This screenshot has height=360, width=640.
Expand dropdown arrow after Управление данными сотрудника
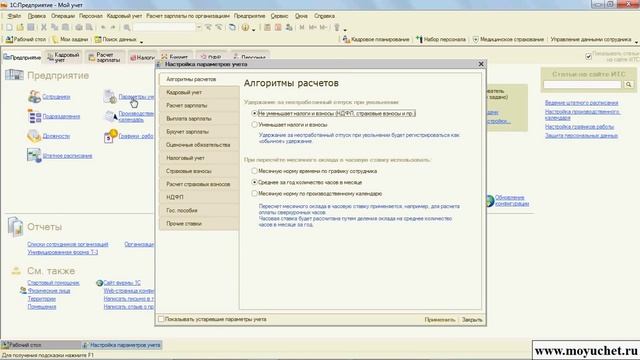(x=636, y=41)
